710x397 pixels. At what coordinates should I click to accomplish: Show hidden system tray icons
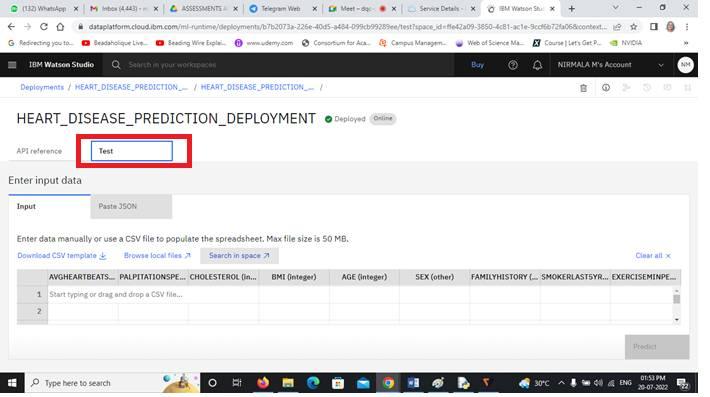coord(561,383)
